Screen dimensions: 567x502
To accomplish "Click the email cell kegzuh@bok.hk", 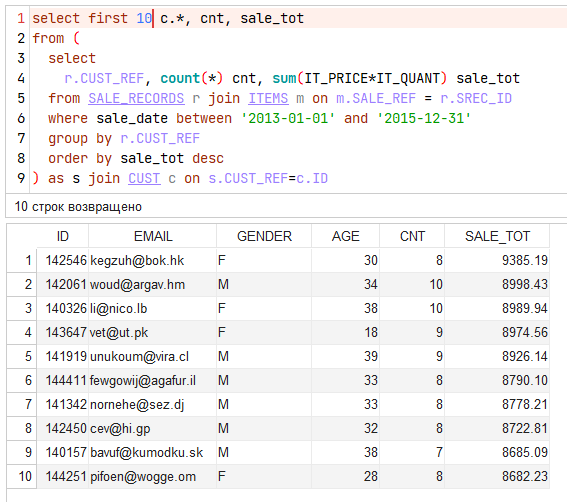I will (153, 260).
